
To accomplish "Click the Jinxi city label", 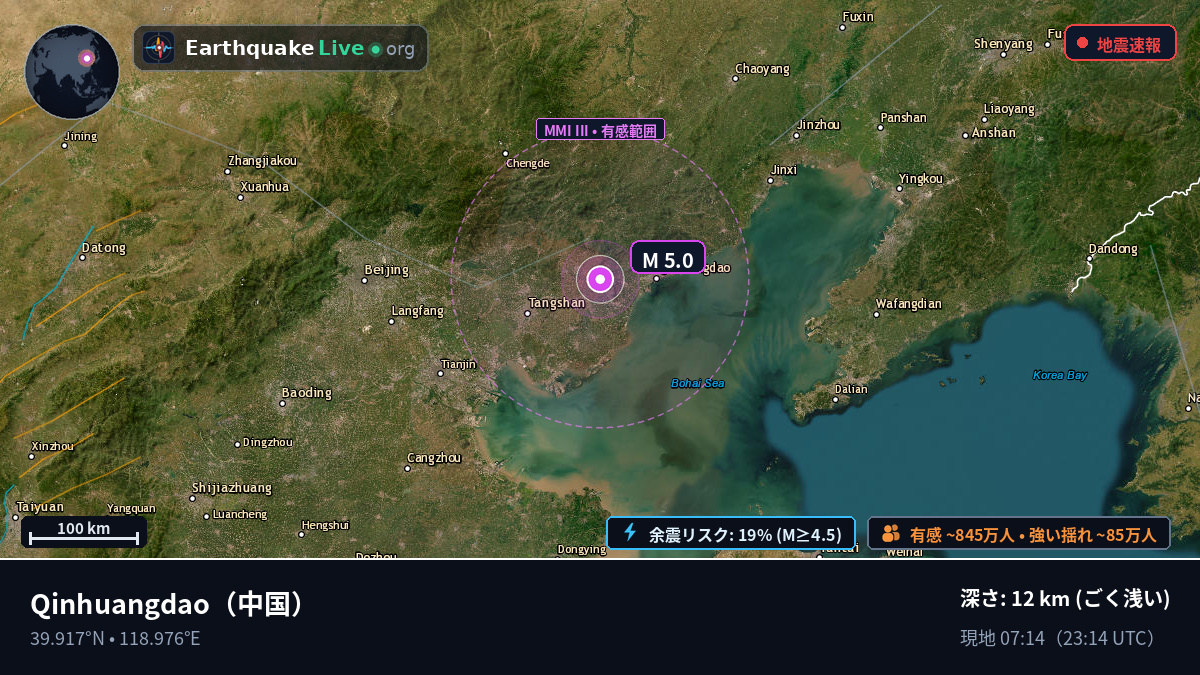I will 785,170.
